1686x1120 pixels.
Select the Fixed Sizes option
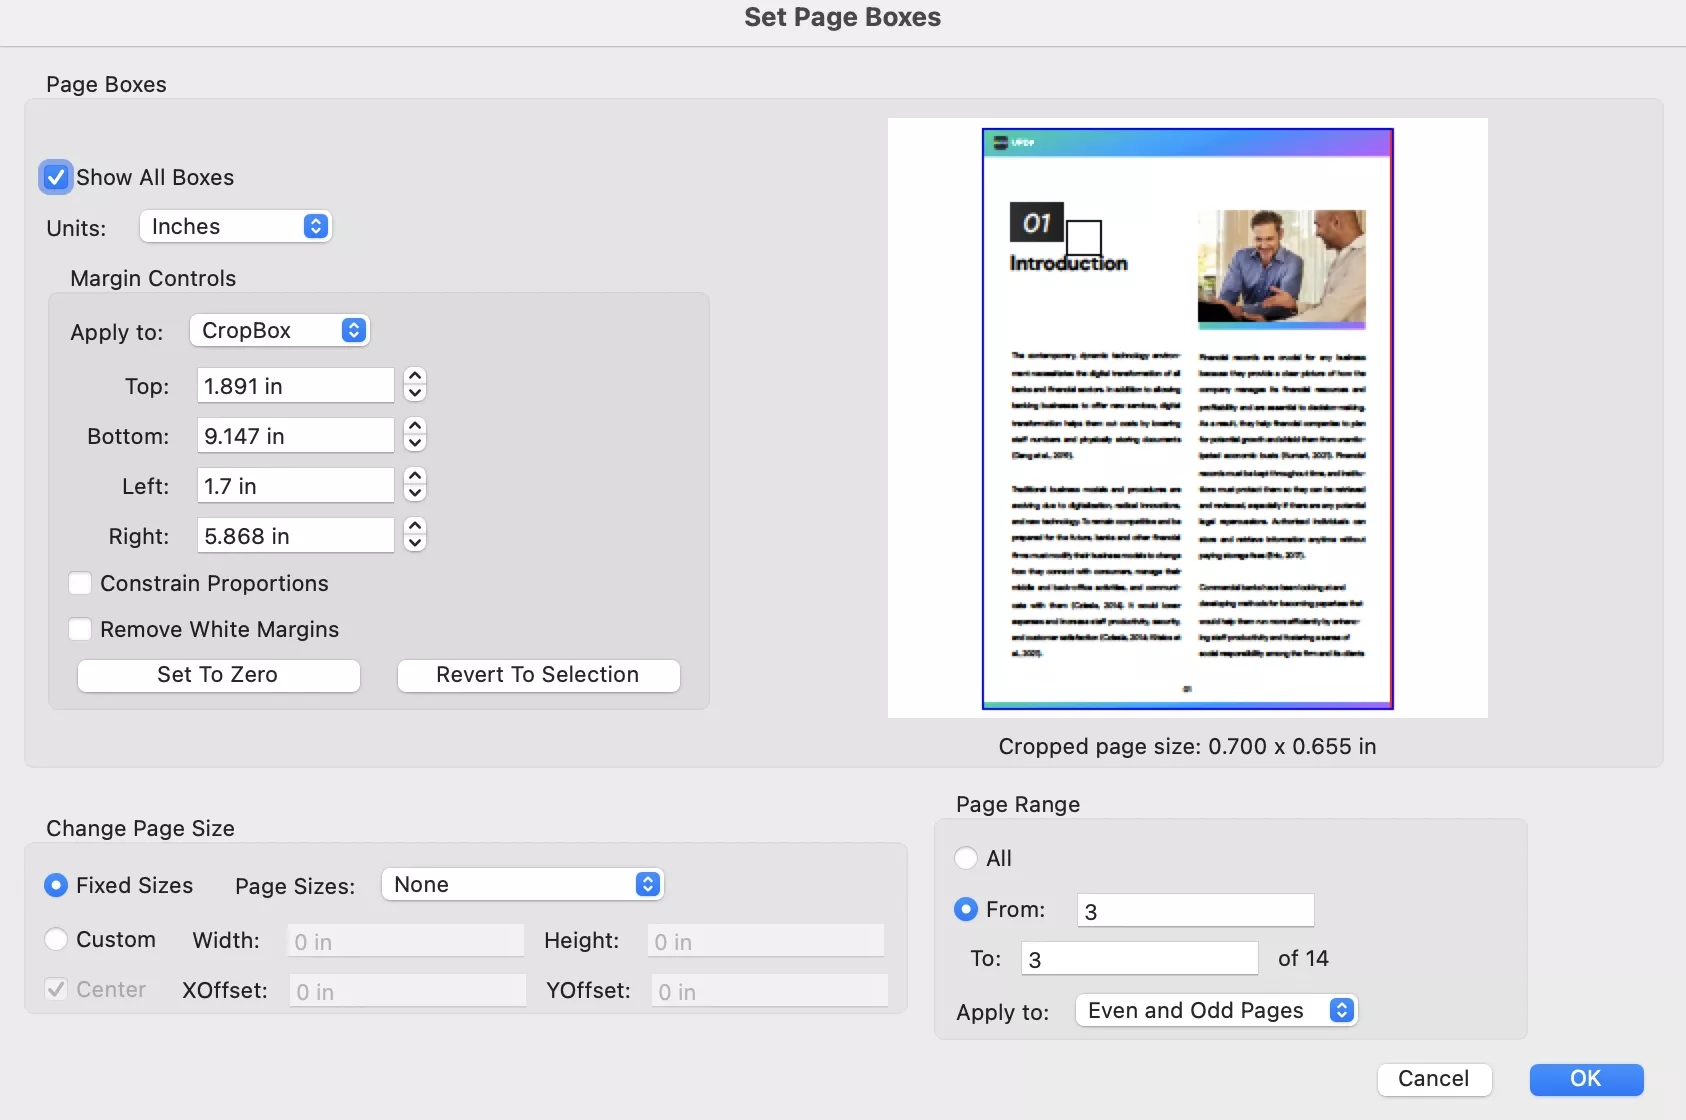(x=56, y=885)
